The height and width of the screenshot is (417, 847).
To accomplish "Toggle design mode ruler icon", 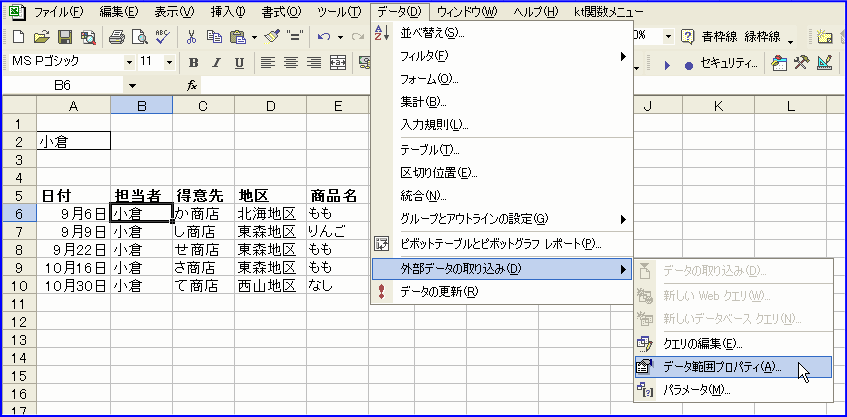I will pos(824,63).
